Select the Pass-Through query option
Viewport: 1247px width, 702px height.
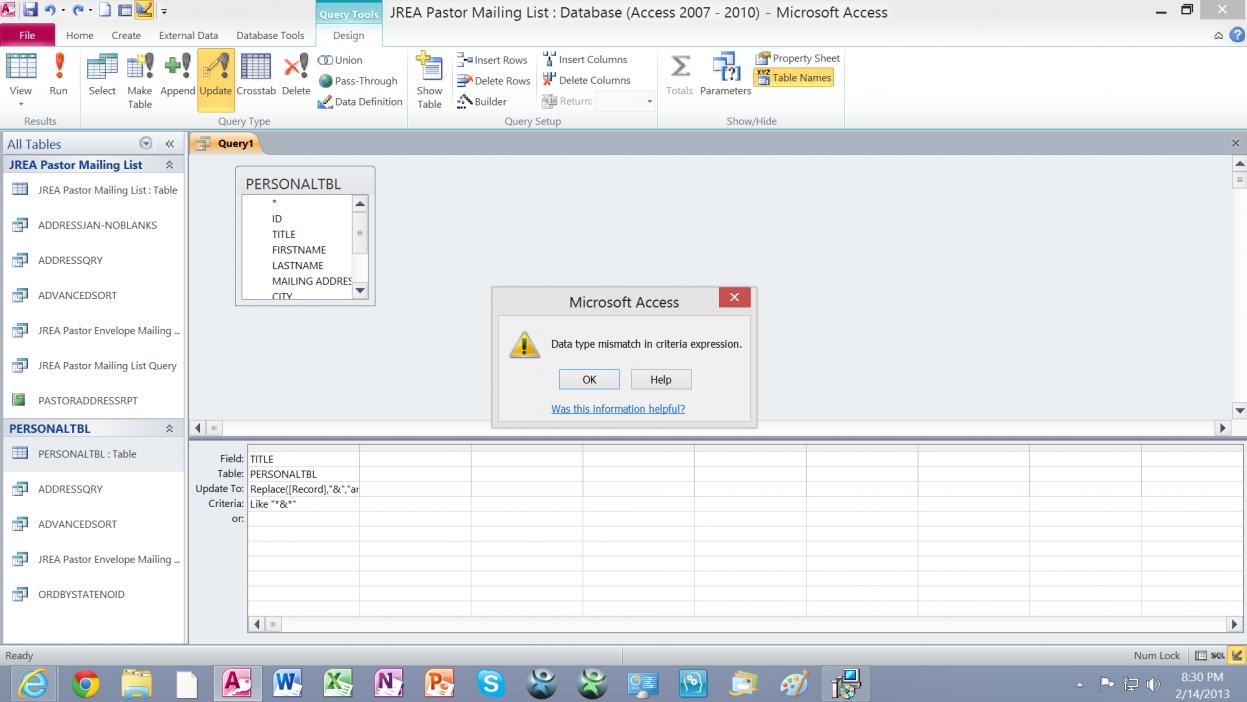click(x=358, y=81)
